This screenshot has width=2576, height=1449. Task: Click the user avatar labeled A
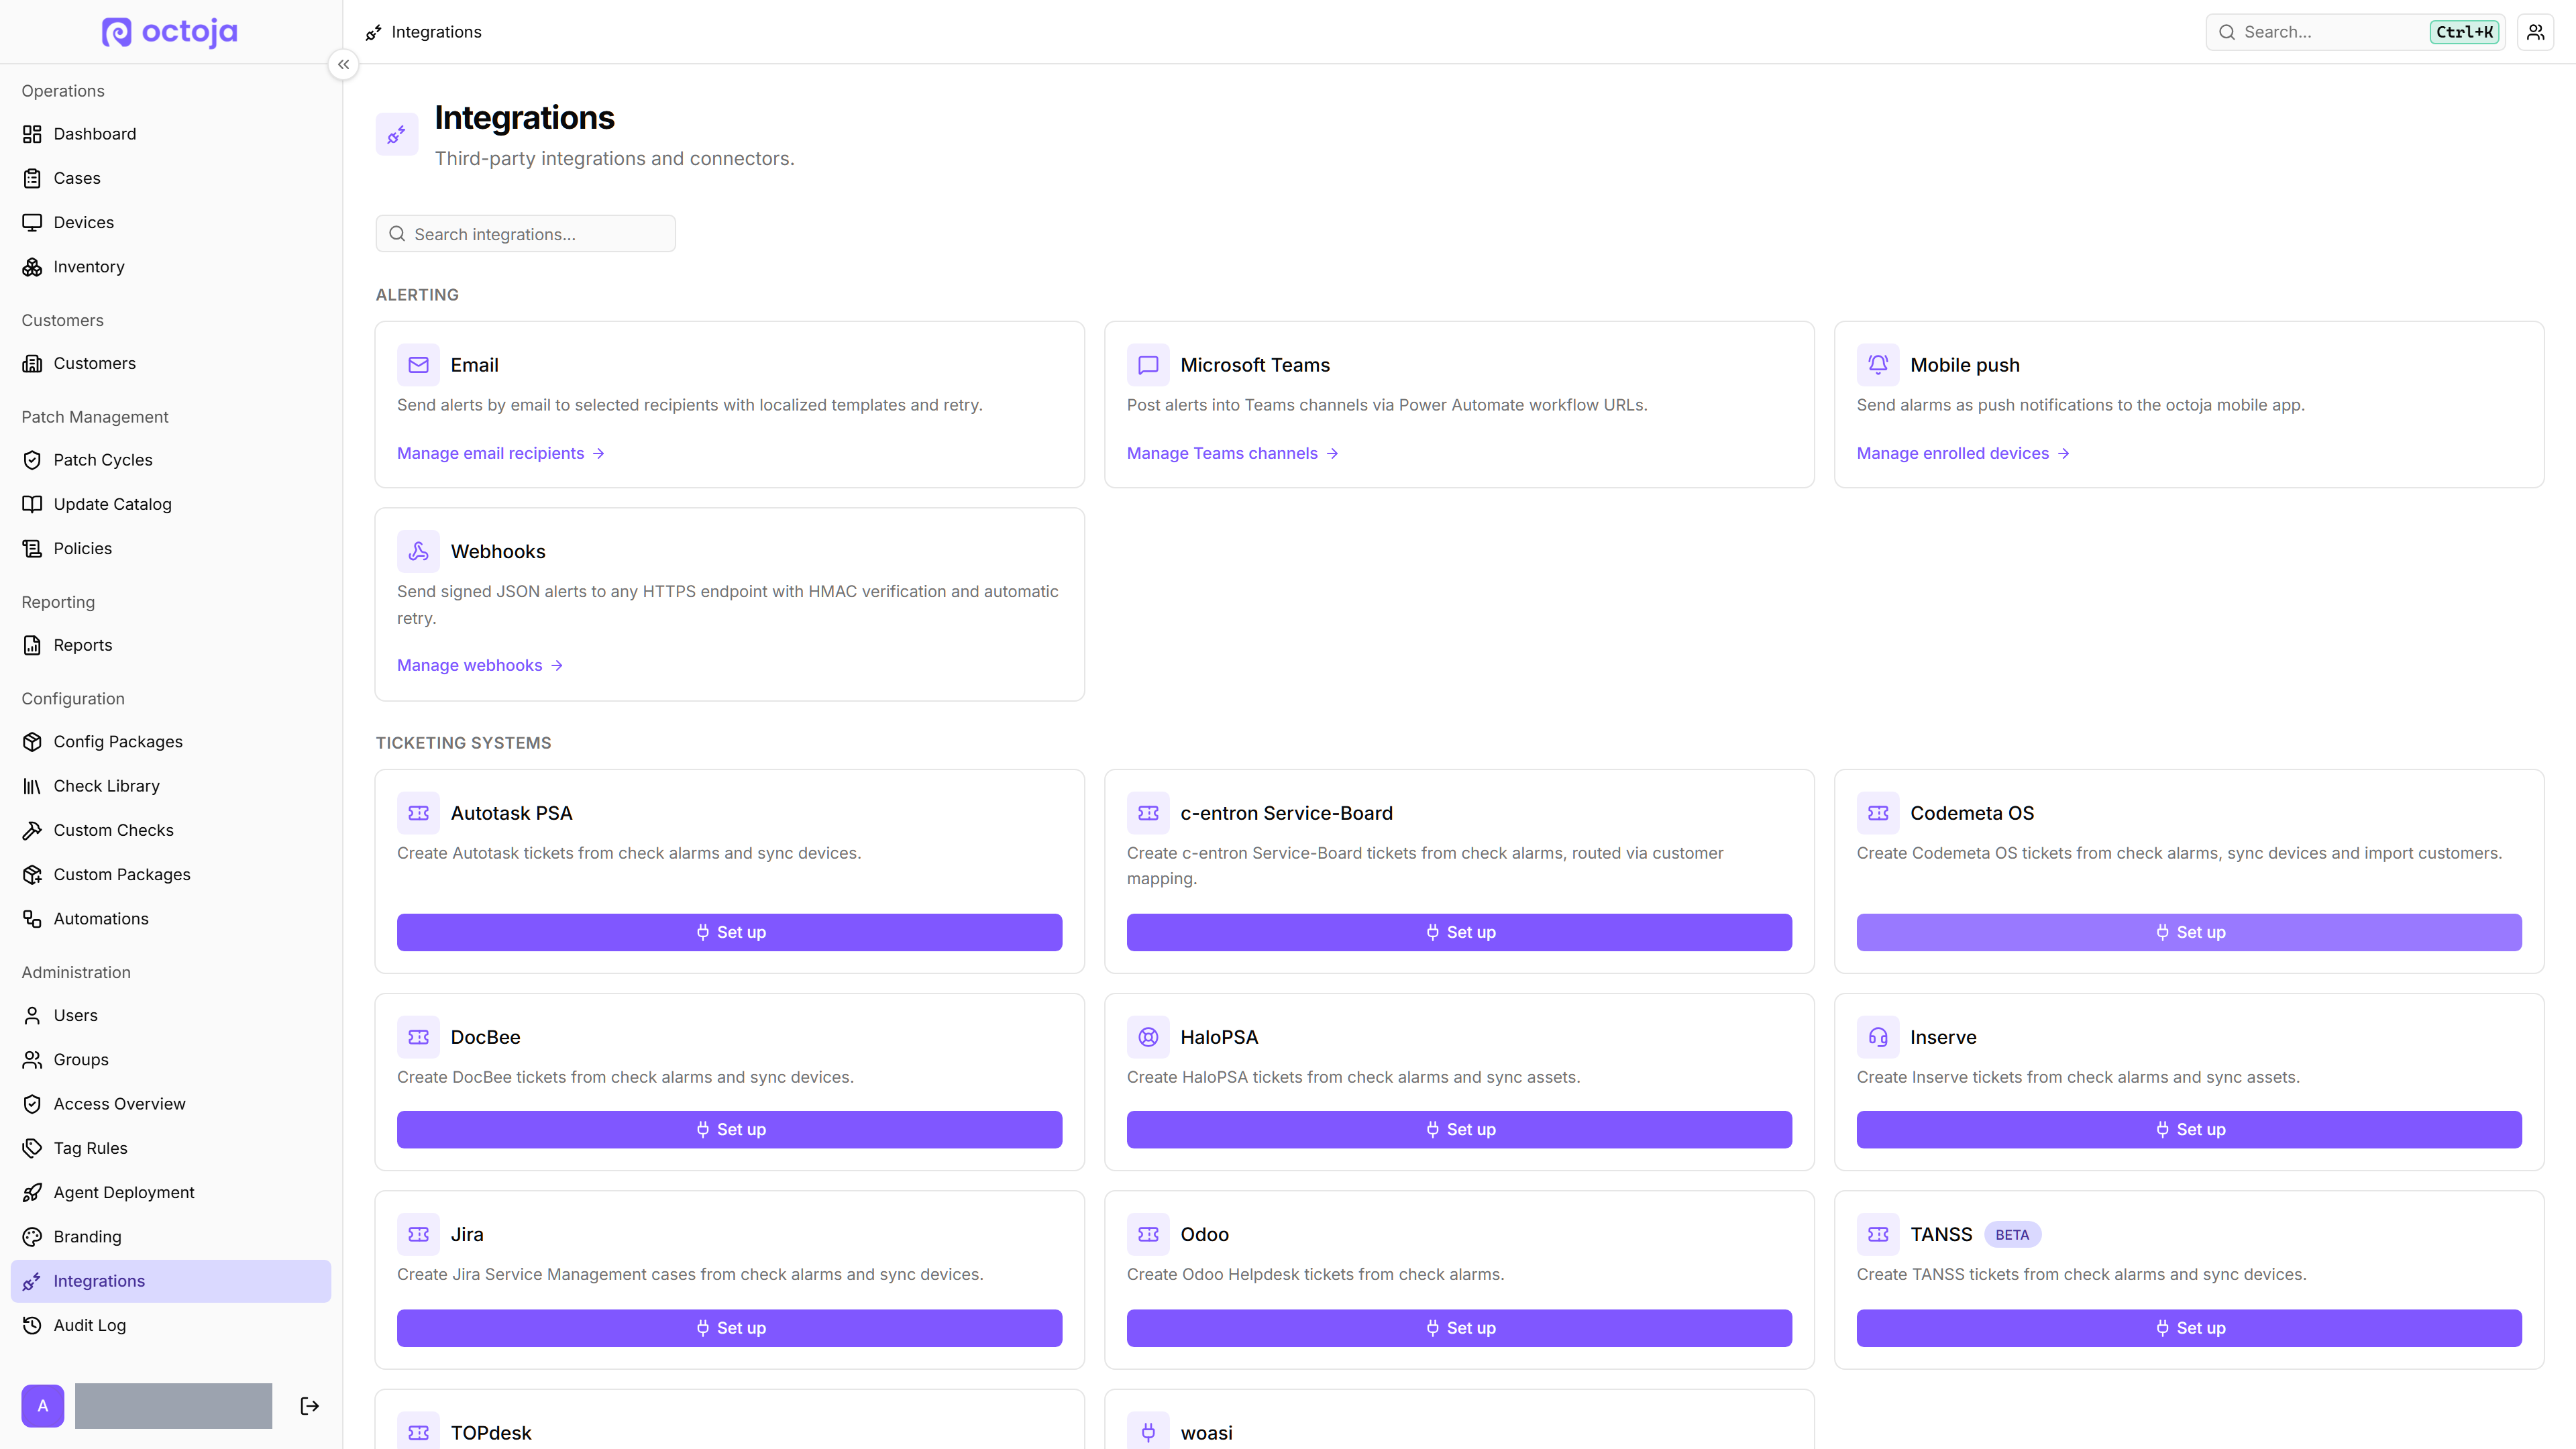[43, 1406]
